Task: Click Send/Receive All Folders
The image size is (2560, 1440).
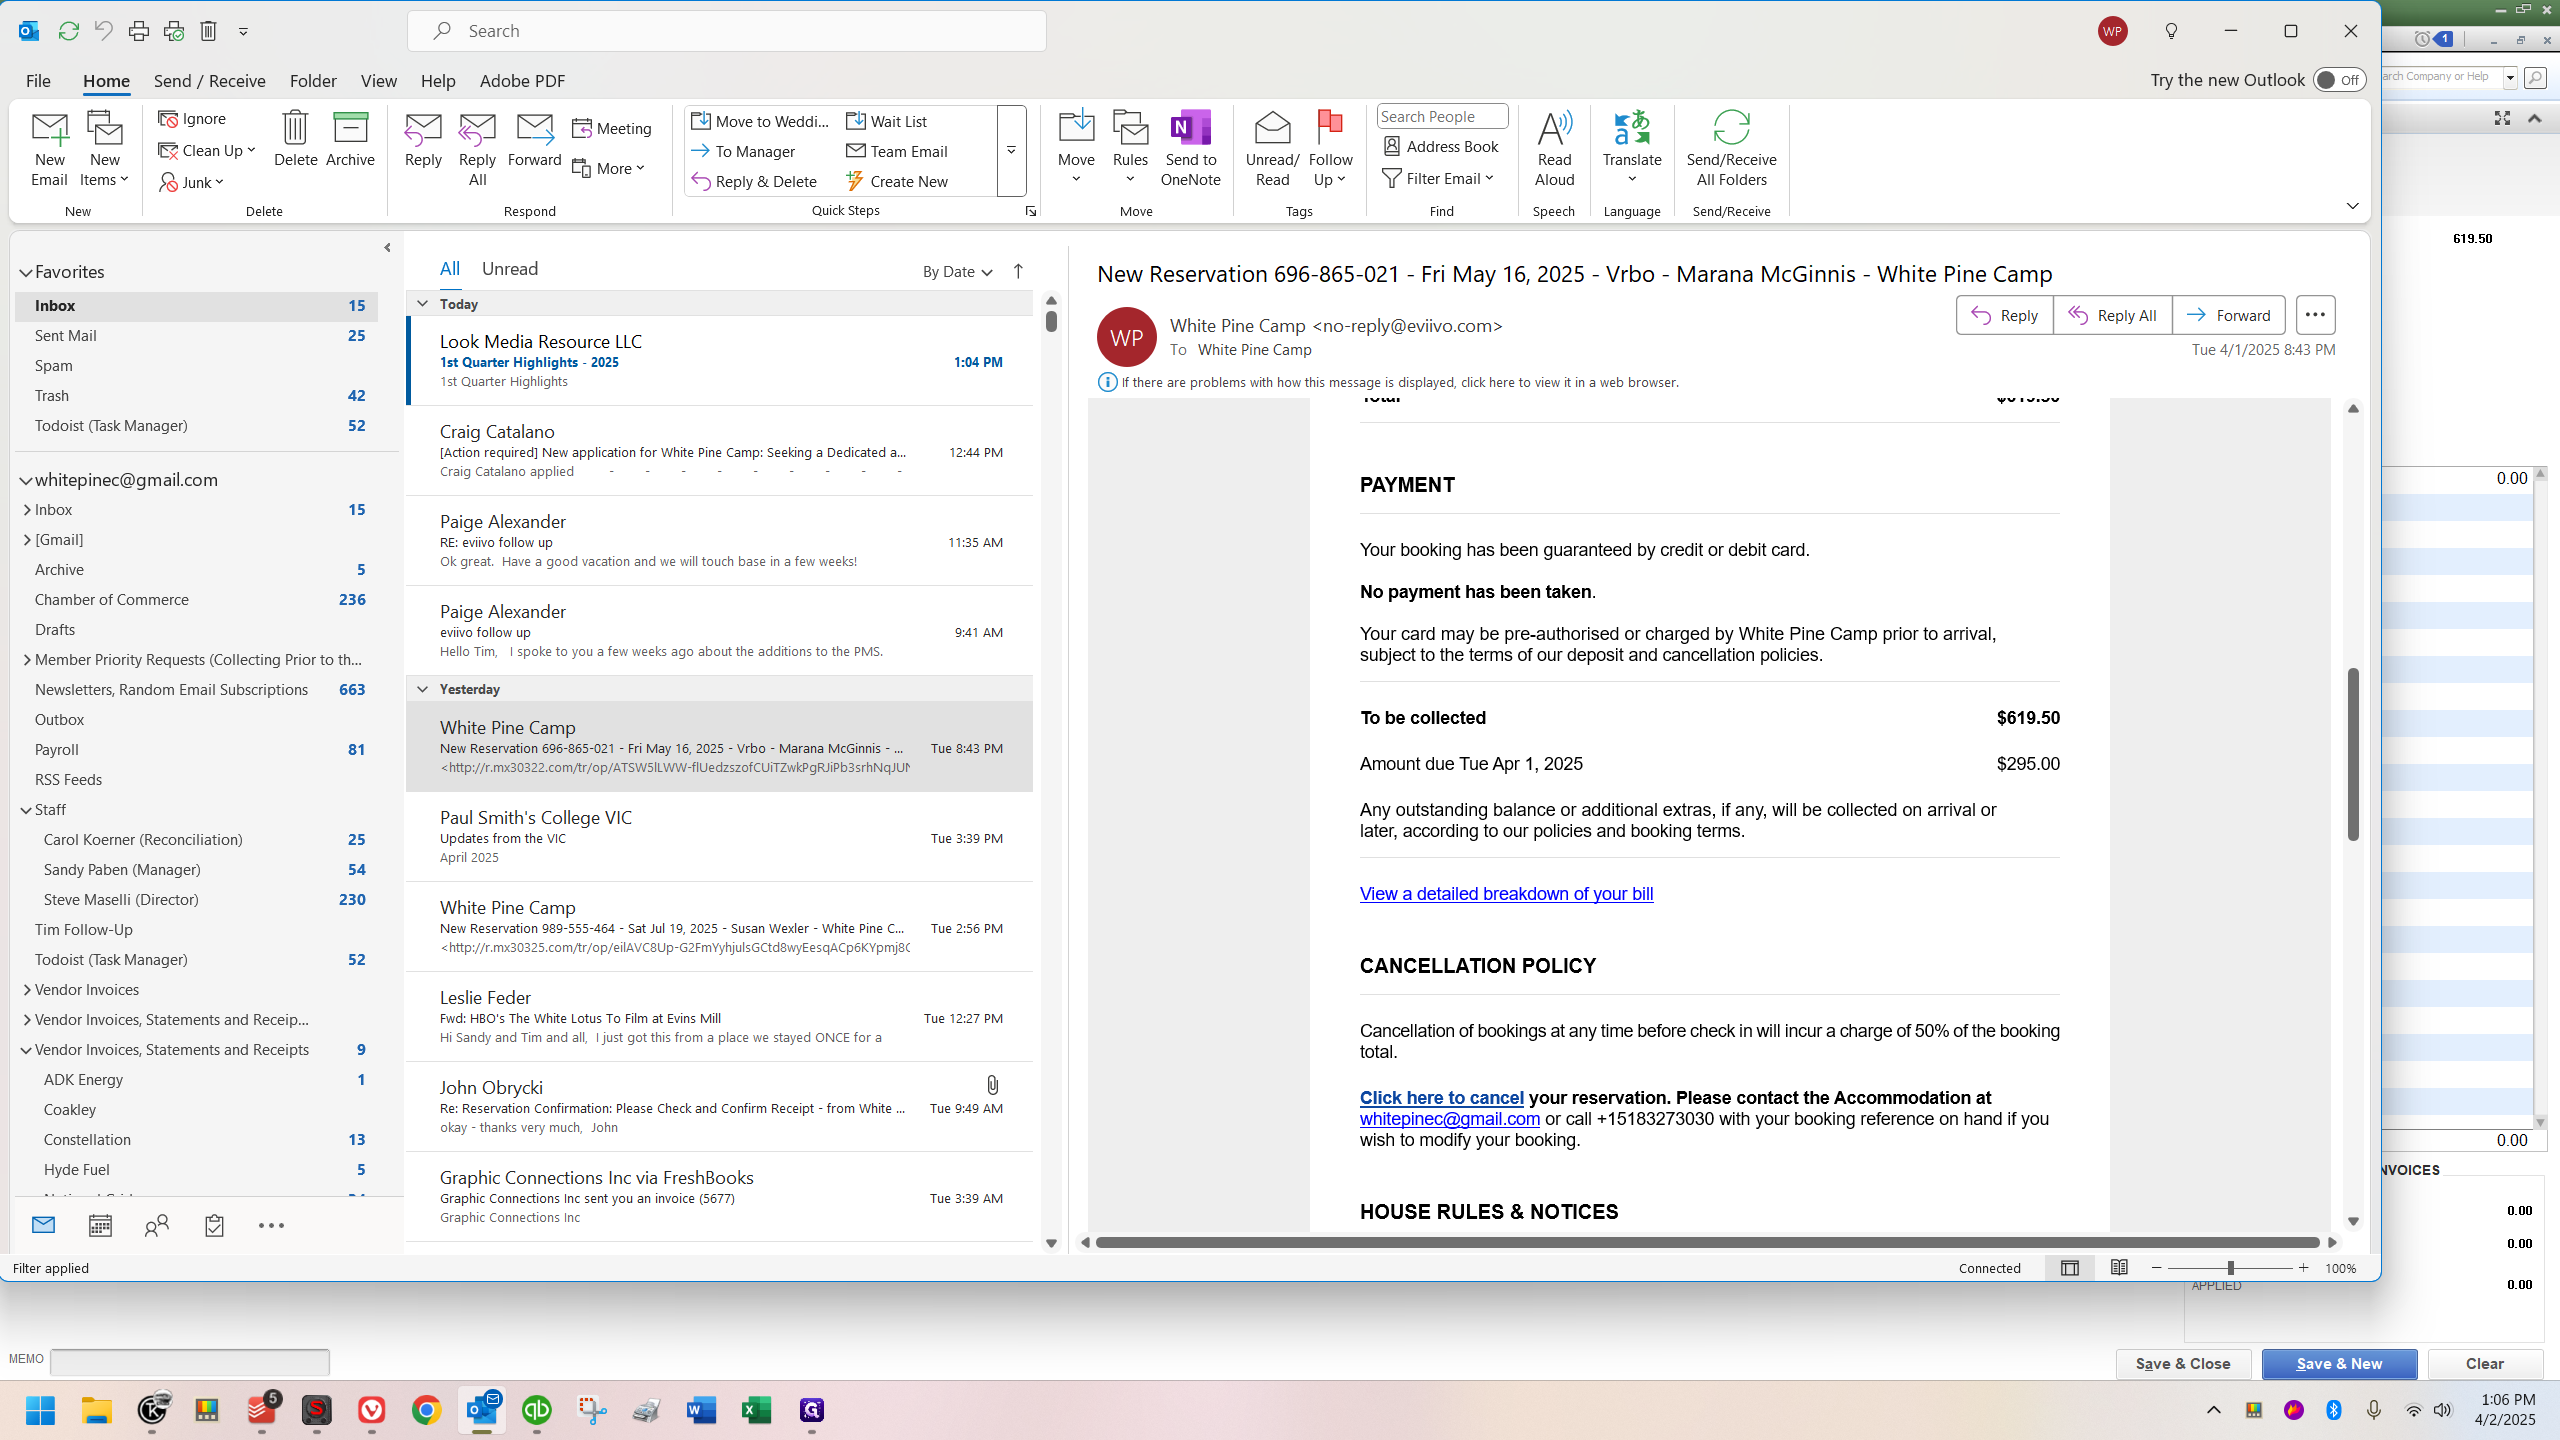Action: tap(1731, 149)
